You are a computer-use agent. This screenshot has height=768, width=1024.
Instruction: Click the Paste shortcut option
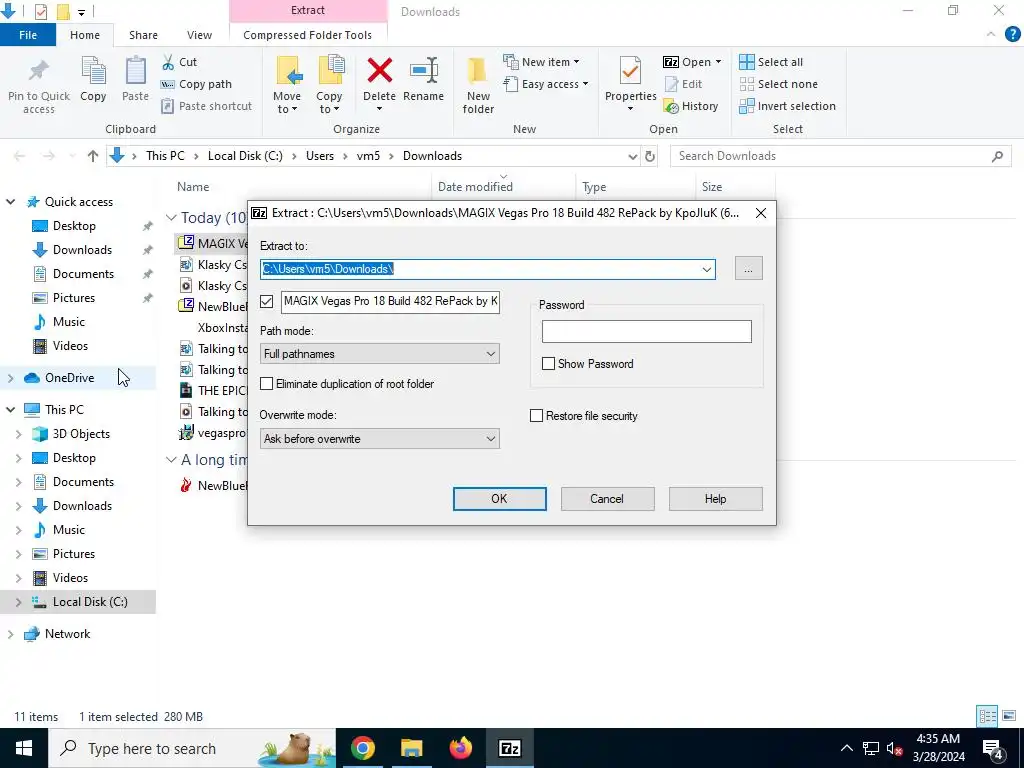pos(206,106)
